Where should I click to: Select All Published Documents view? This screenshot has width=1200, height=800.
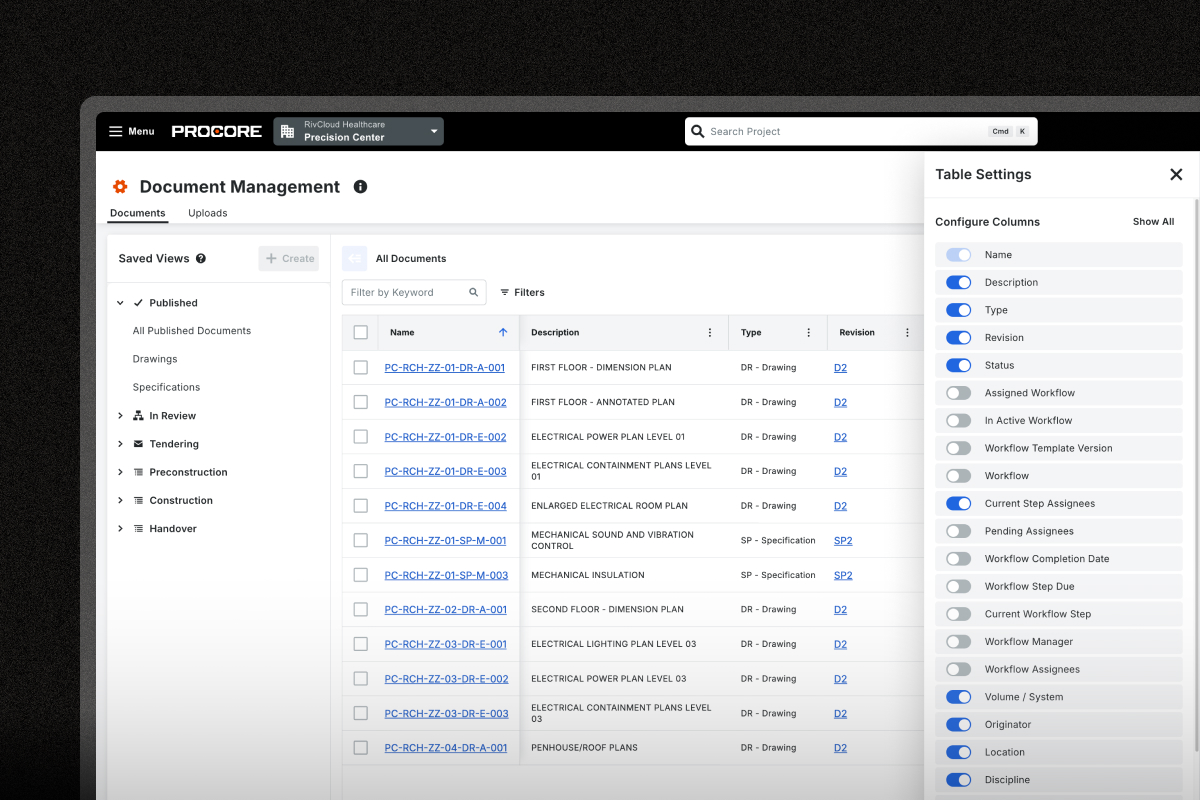click(192, 331)
